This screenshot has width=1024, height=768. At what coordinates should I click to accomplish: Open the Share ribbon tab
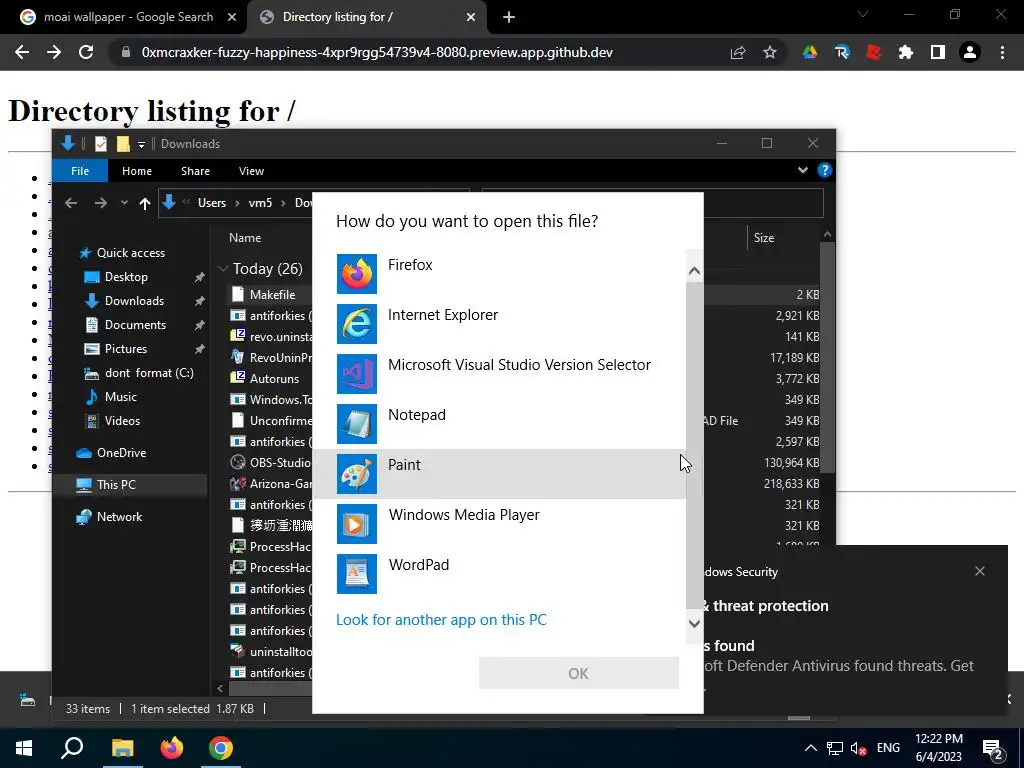click(195, 171)
